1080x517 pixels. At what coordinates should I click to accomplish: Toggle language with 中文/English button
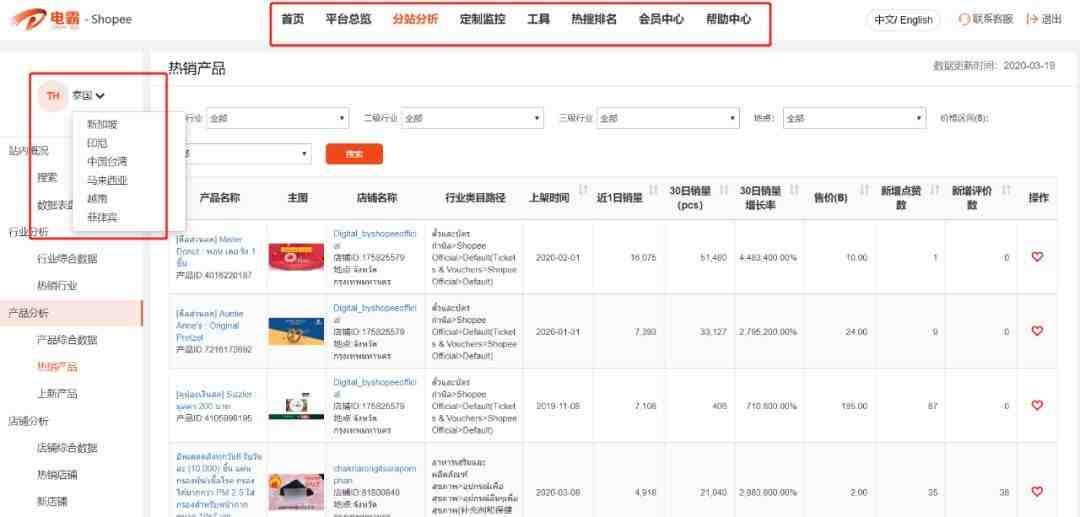[x=903, y=19]
